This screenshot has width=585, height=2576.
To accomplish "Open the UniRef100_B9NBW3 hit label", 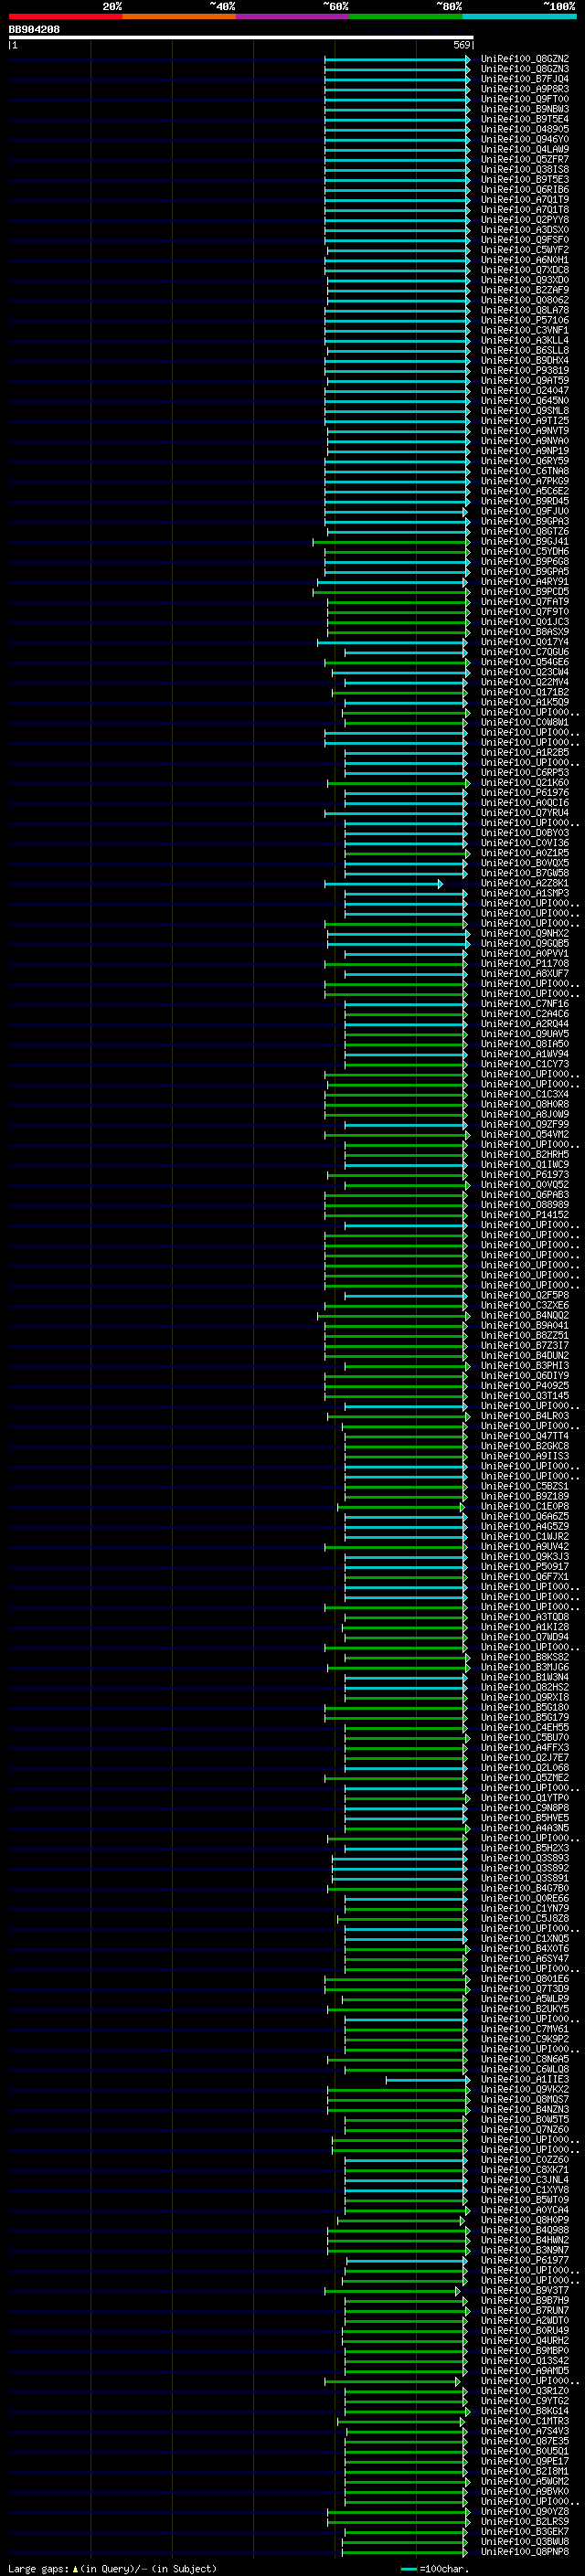I will coord(525,109).
